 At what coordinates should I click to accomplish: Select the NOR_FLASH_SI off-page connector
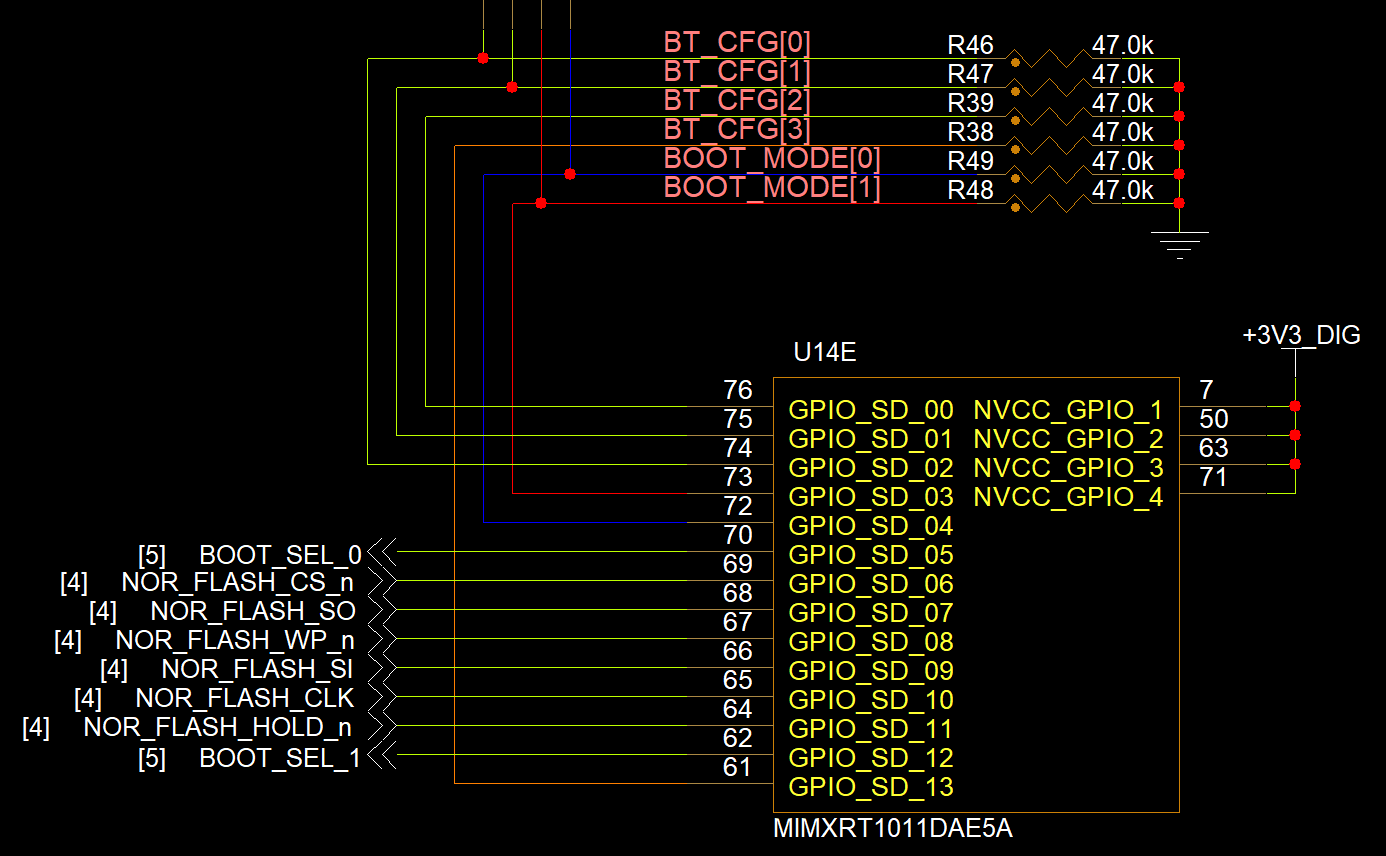[x=382, y=667]
